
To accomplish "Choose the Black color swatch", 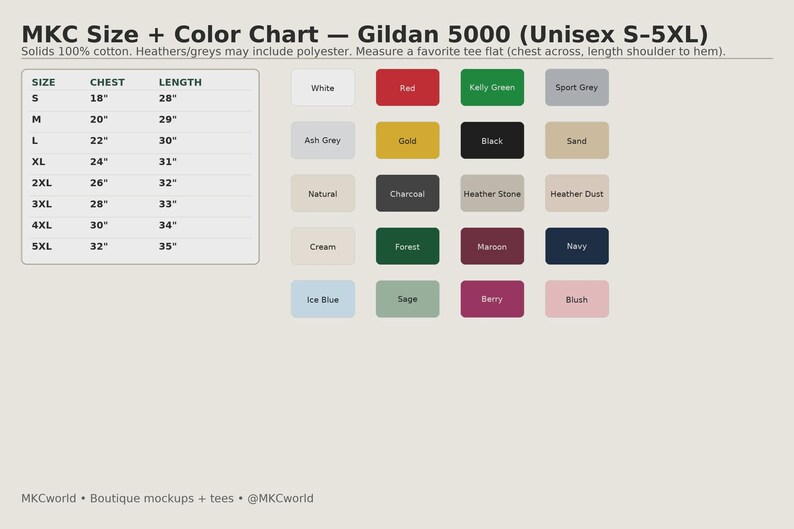I will [492, 140].
